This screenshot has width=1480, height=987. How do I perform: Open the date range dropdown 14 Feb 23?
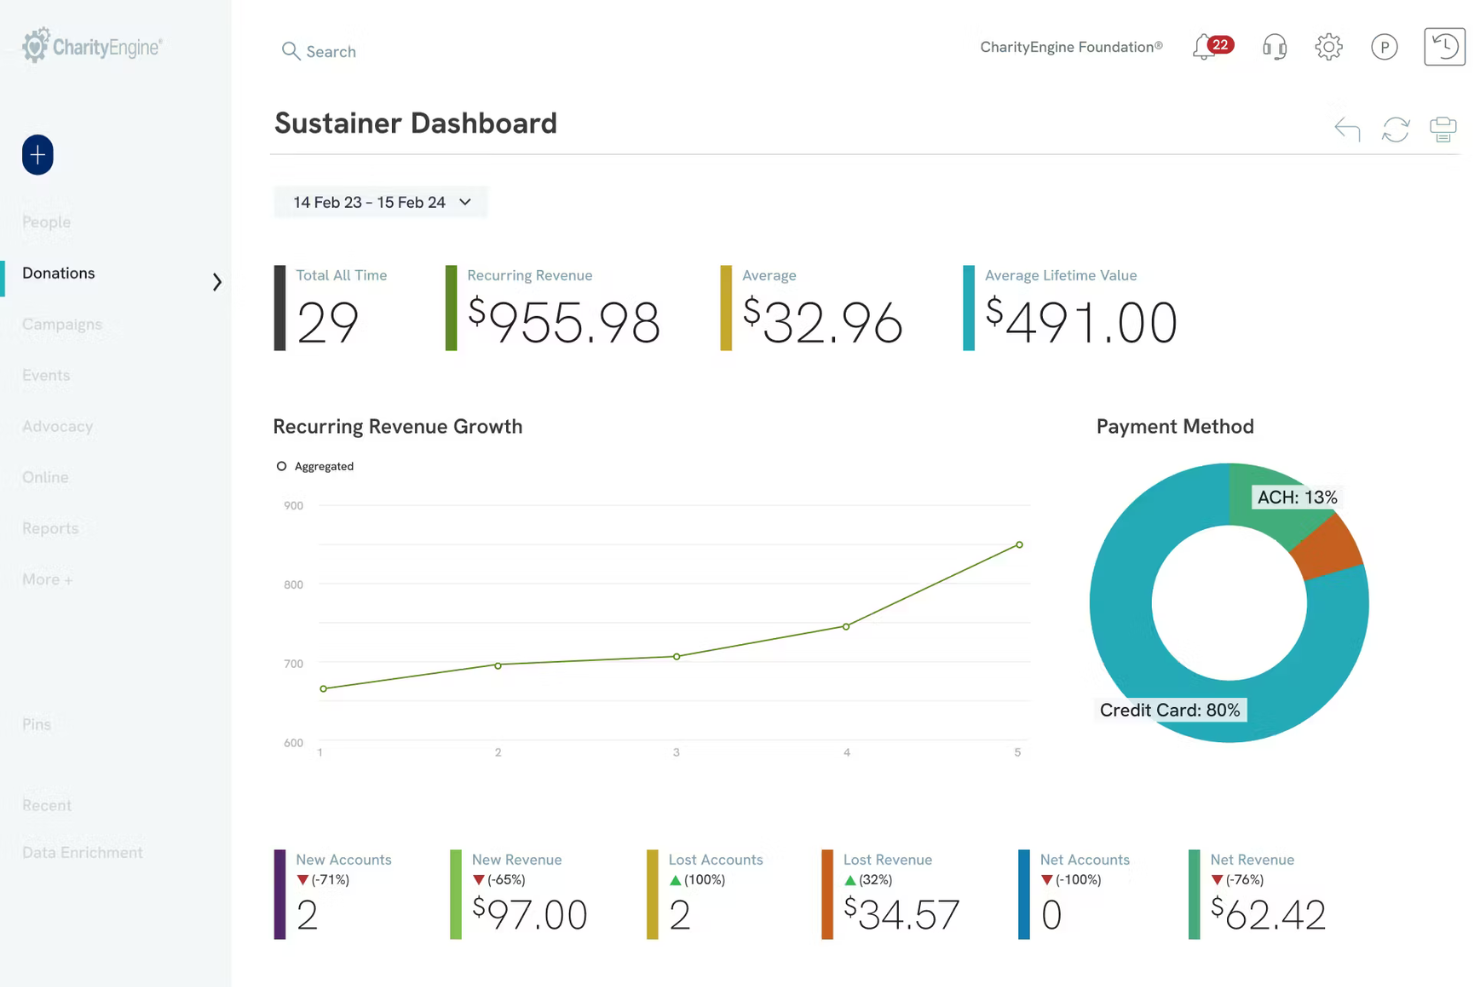coord(380,202)
